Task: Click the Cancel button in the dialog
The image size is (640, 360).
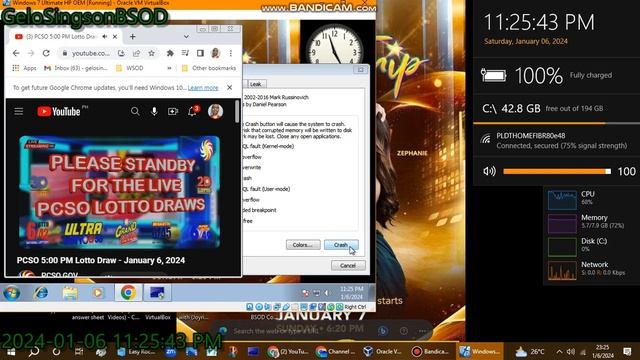Action: point(348,266)
